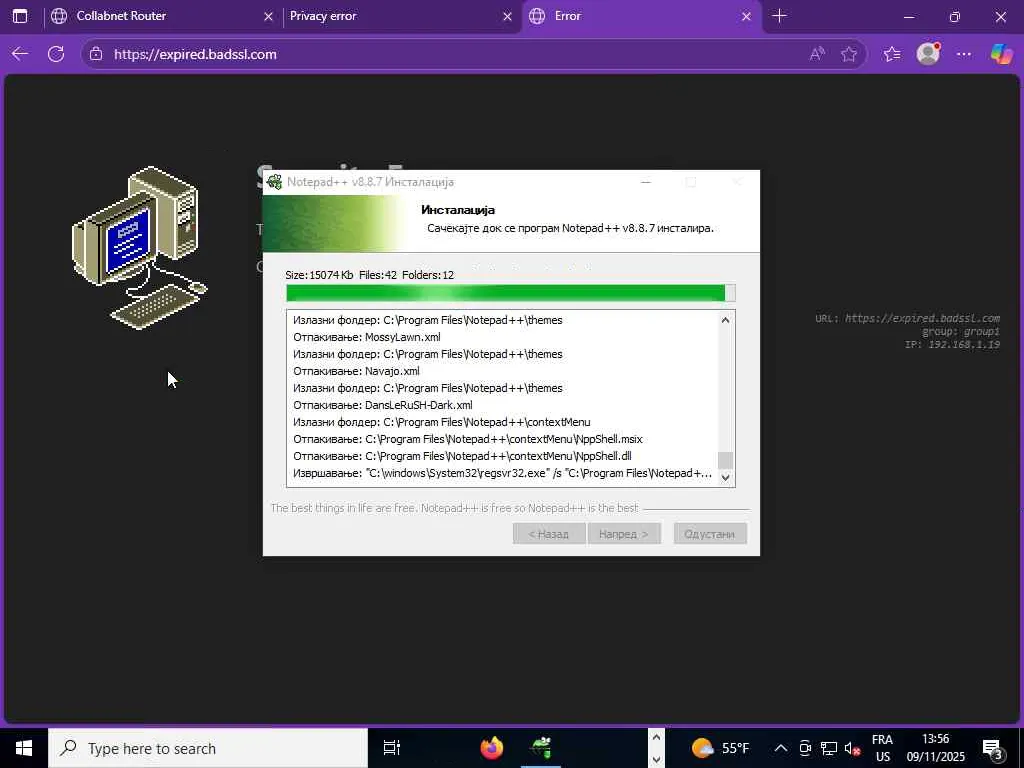The image size is (1024, 768).
Task: Switch to the Privacy error tab
Action: (401, 16)
